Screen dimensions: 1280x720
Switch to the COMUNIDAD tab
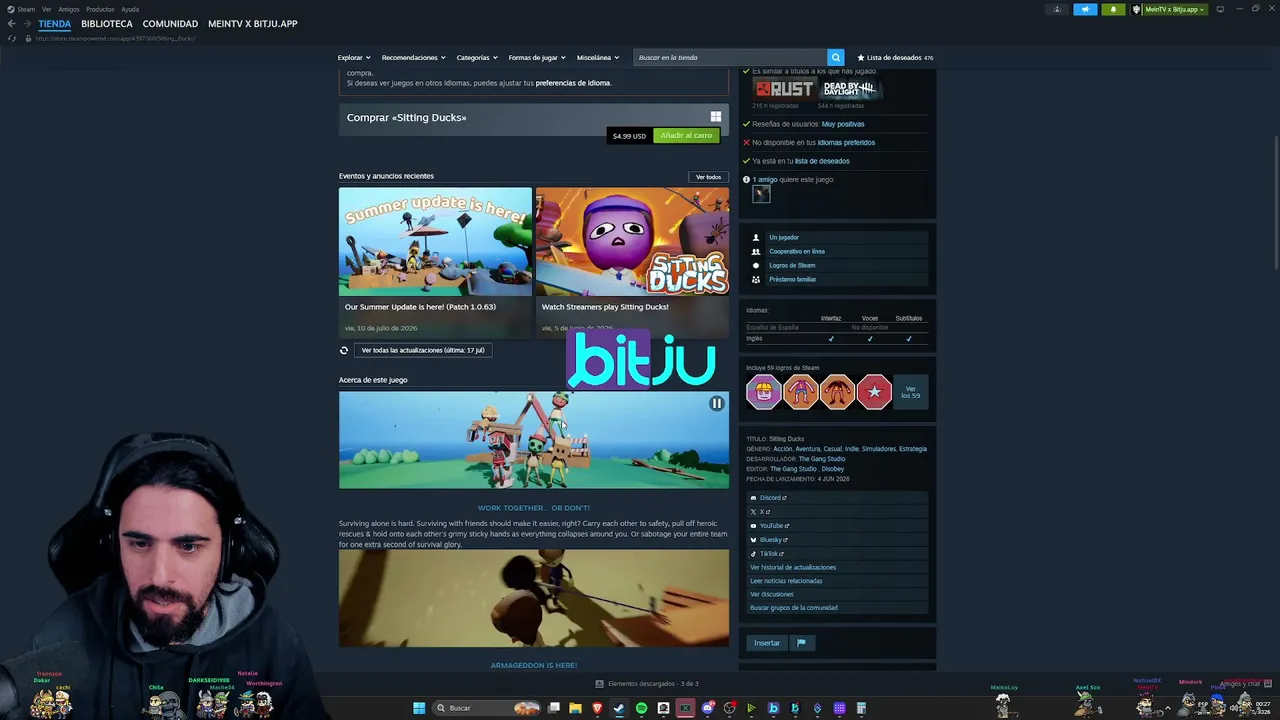pyautogui.click(x=170, y=23)
